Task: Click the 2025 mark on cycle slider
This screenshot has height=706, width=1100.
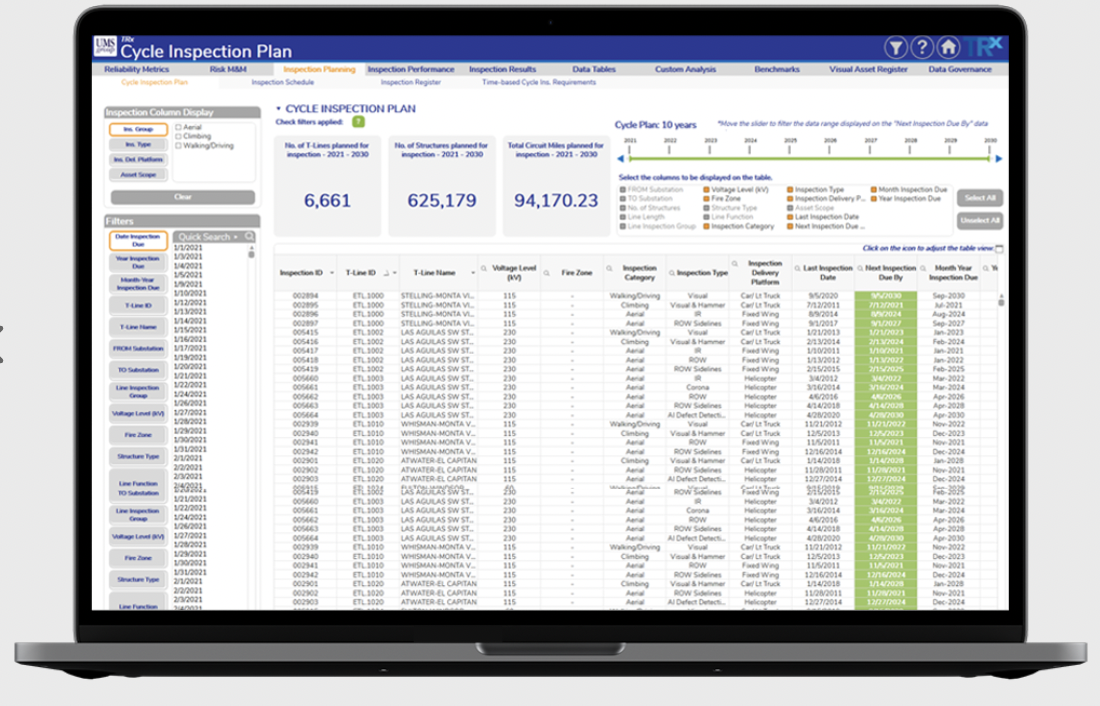Action: click(x=790, y=159)
